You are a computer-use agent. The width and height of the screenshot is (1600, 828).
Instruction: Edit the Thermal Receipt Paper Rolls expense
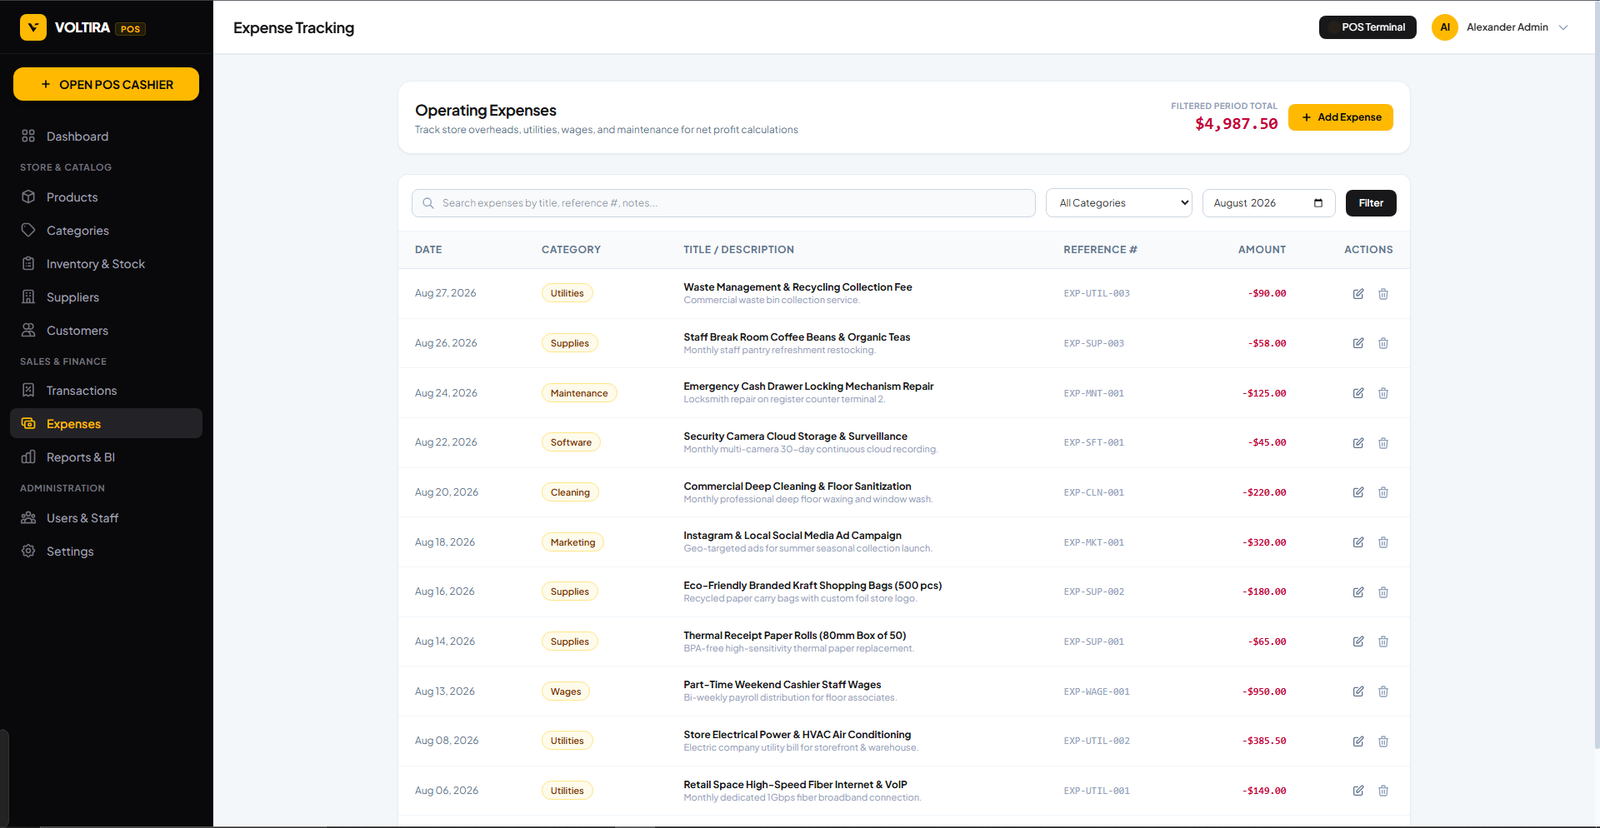coord(1358,642)
